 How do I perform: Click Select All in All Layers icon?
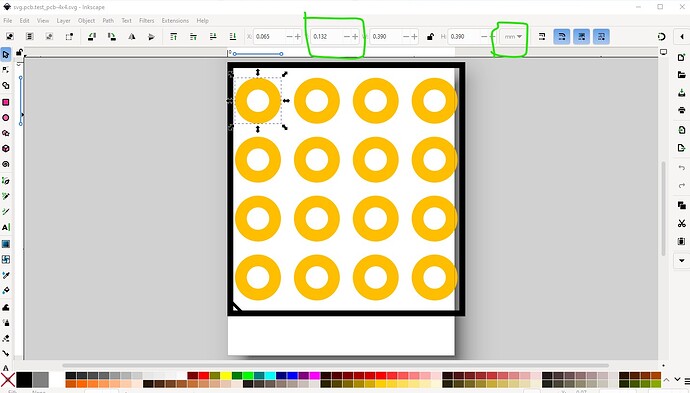(29, 37)
